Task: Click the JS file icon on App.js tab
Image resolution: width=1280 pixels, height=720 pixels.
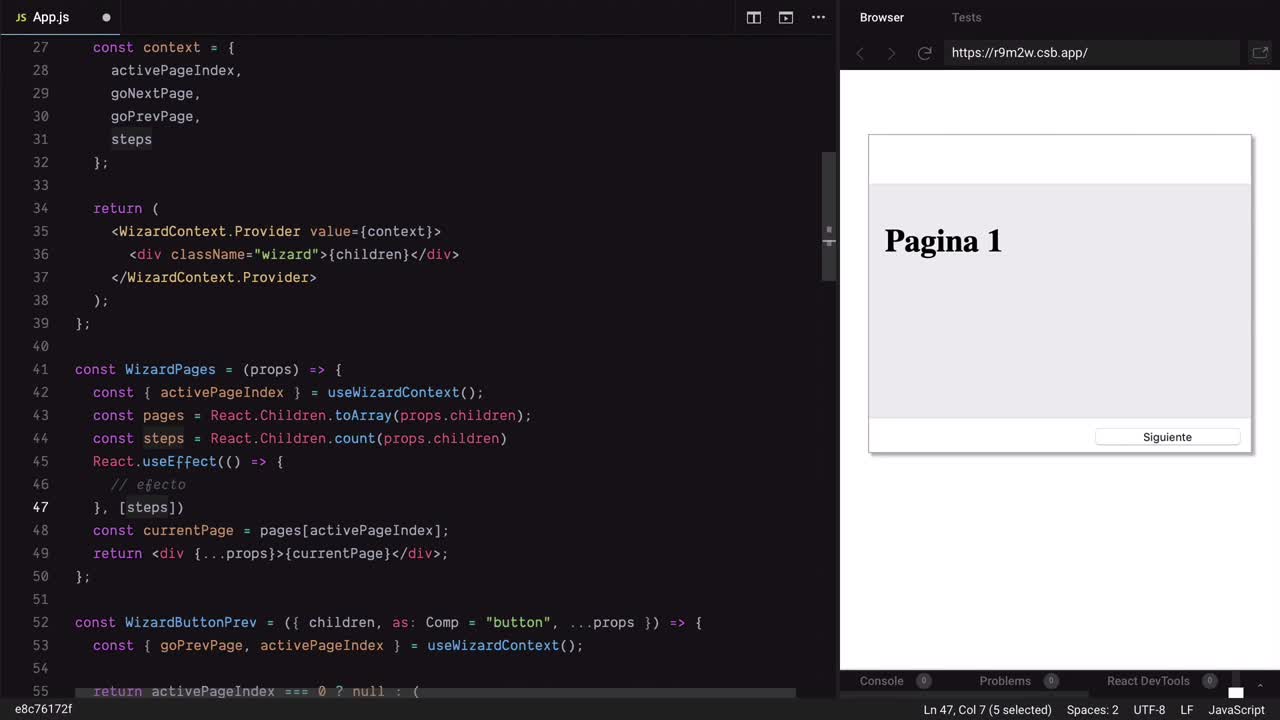Action: pyautogui.click(x=20, y=18)
